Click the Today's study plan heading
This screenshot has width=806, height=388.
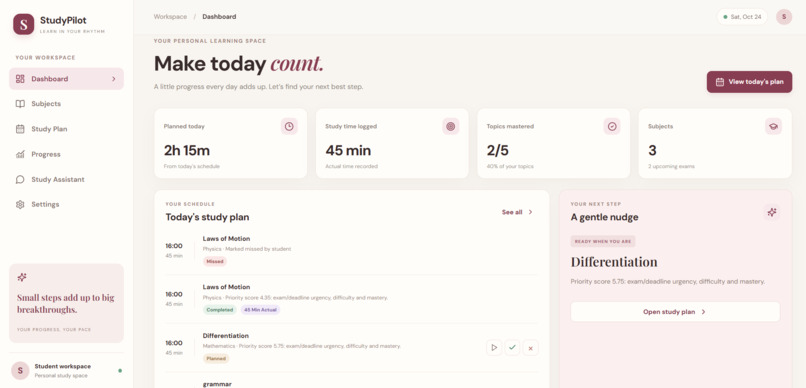pyautogui.click(x=207, y=217)
